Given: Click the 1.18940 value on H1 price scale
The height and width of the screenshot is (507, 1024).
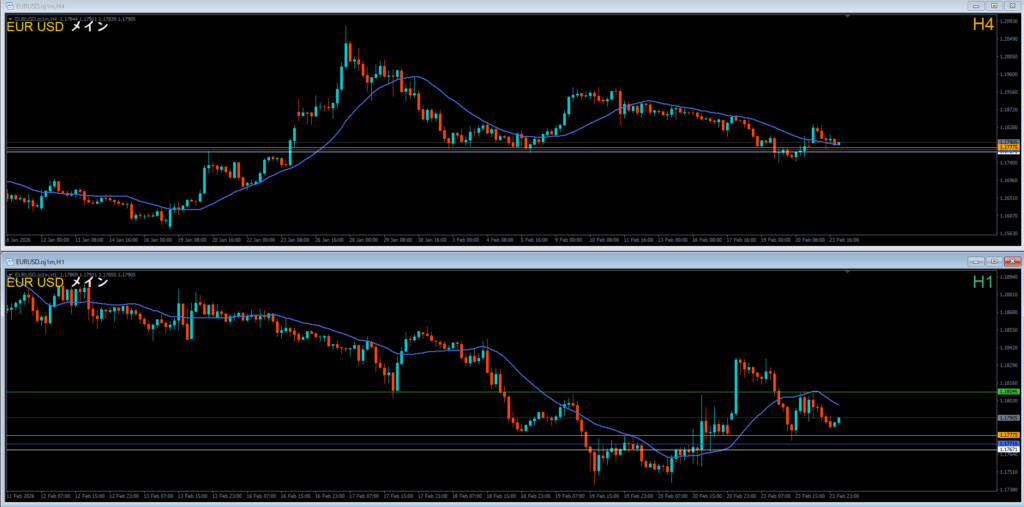Looking at the screenshot, I should click(x=1008, y=277).
